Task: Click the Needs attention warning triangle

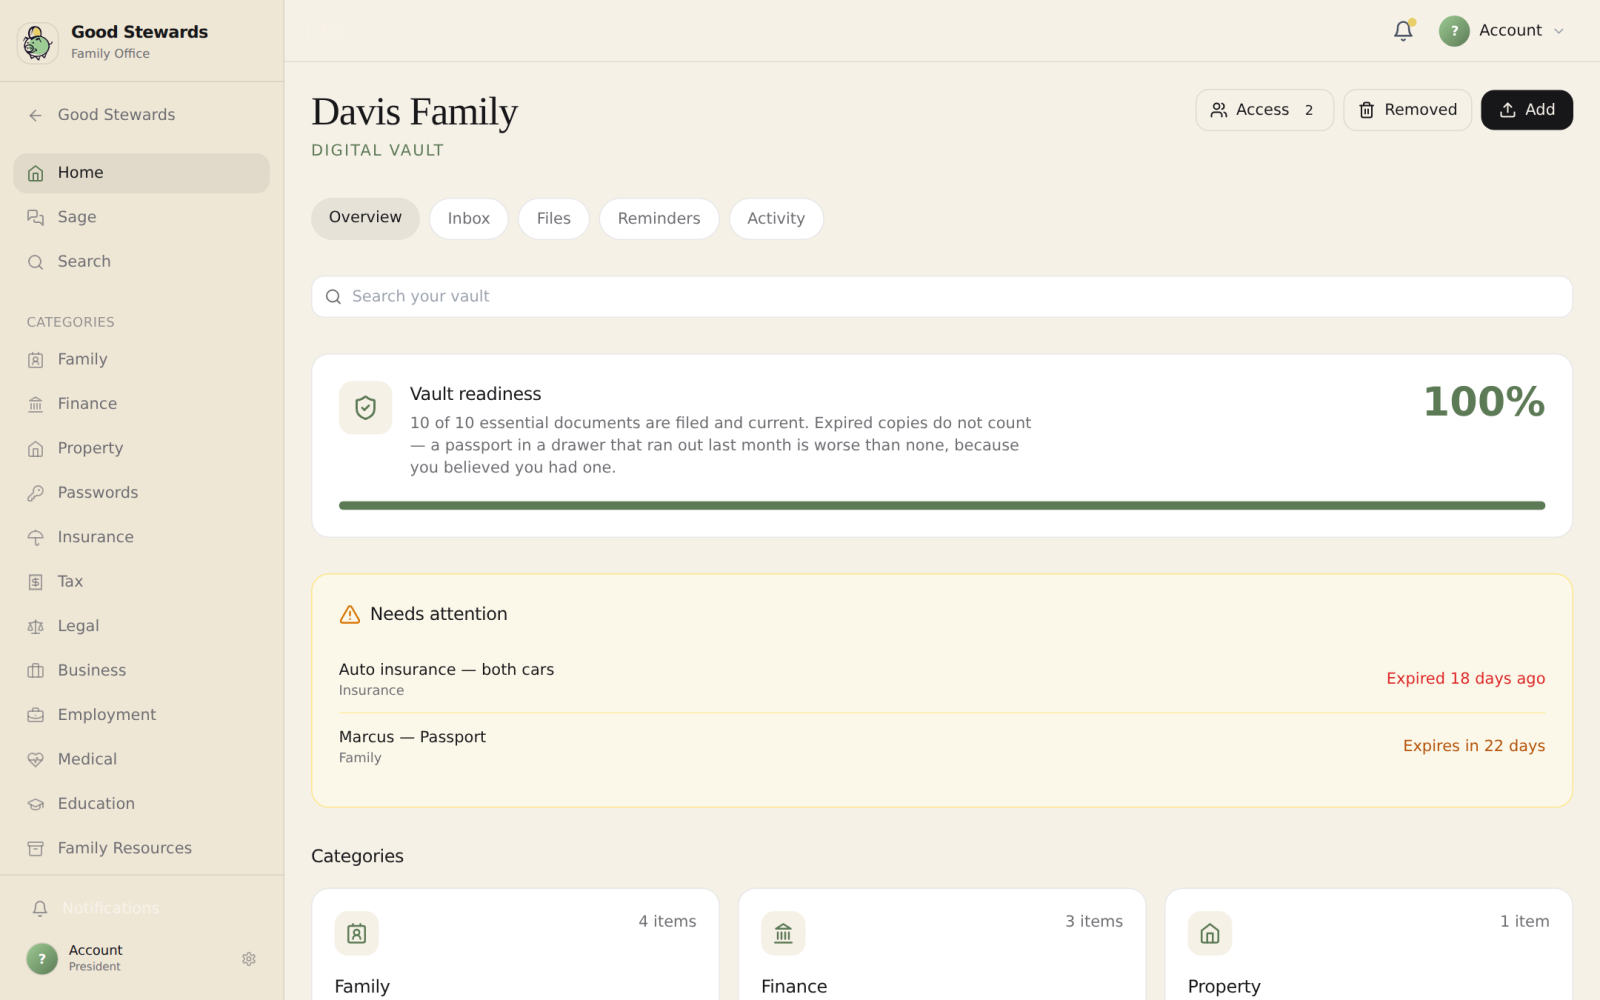Action: 350,614
